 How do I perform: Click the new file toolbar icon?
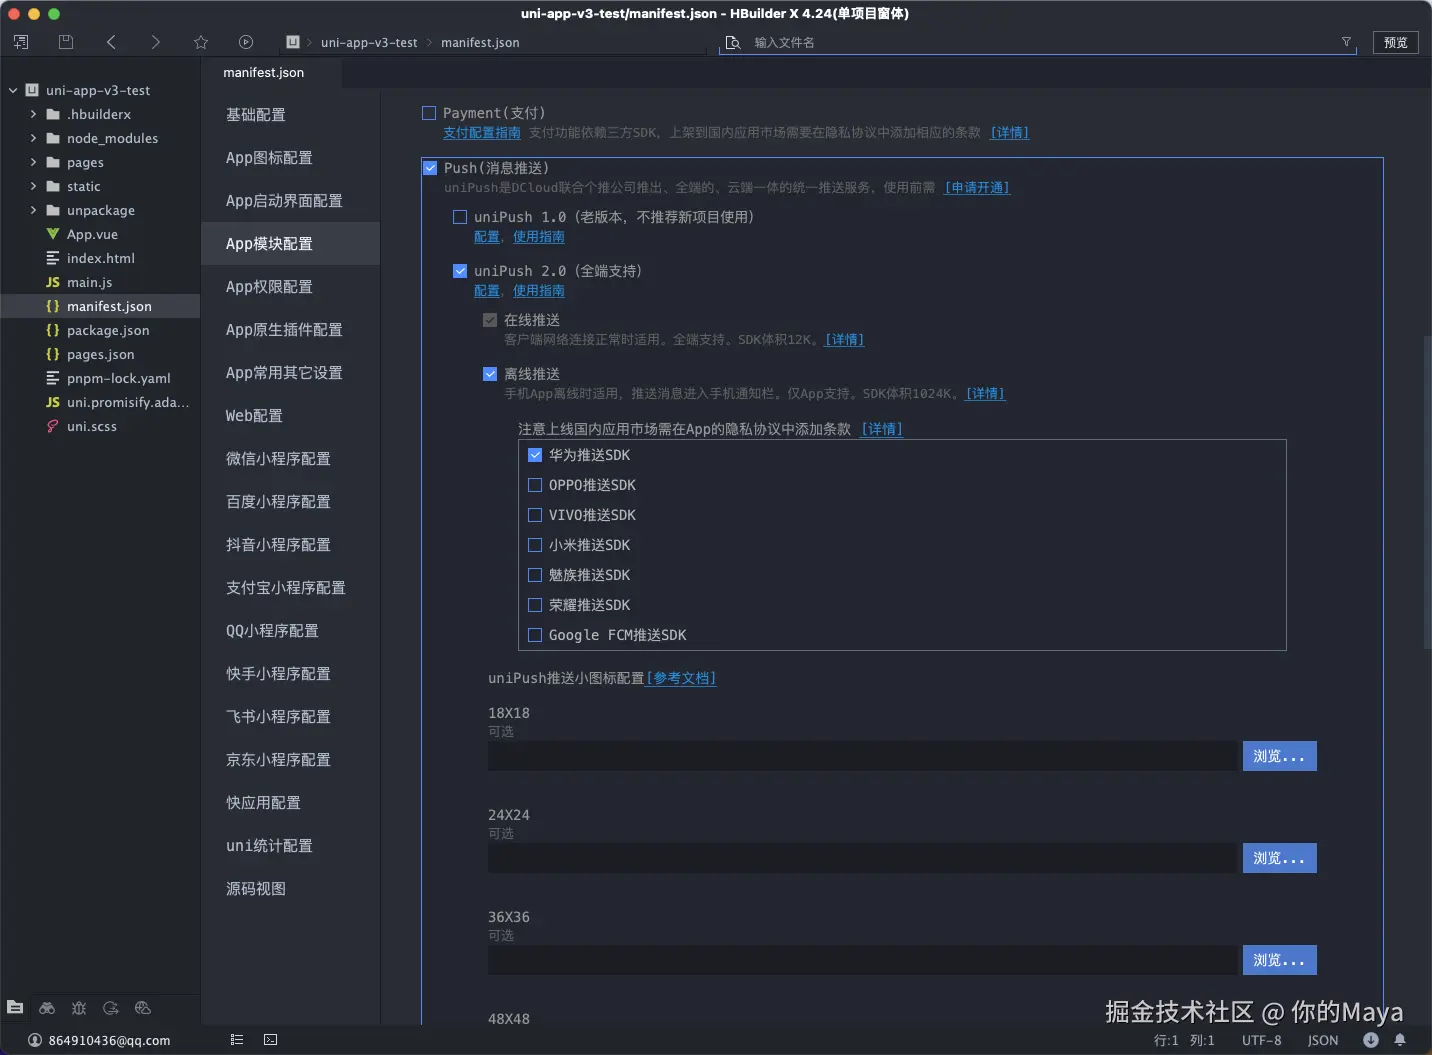(x=21, y=42)
